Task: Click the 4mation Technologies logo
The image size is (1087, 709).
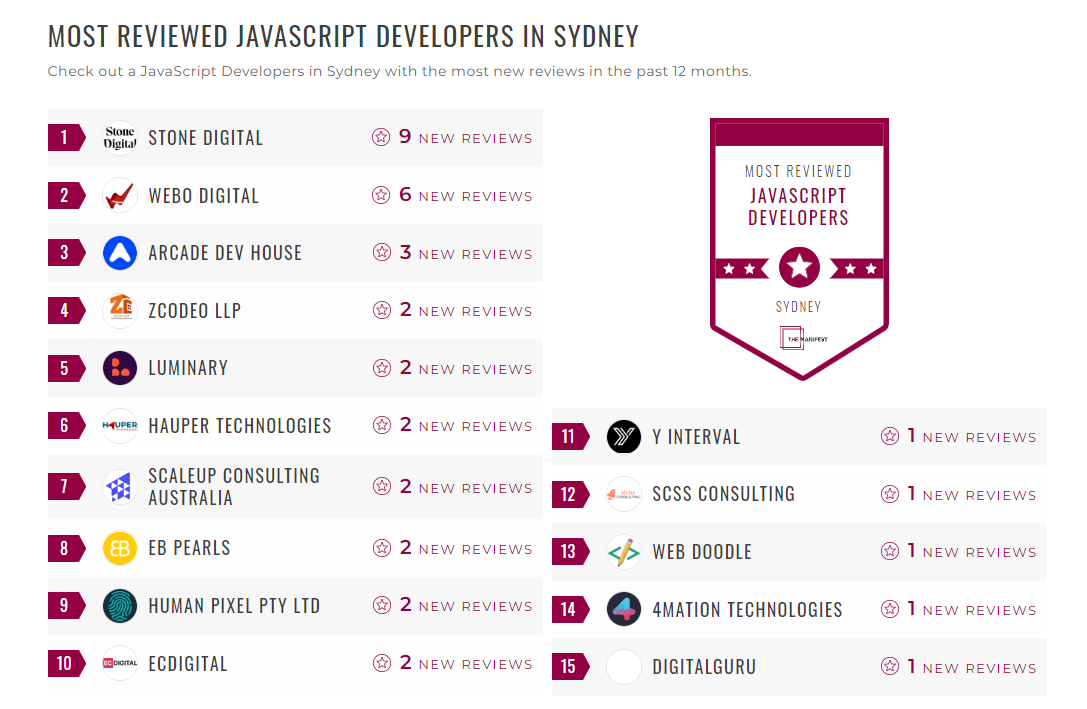Action: pos(623,609)
